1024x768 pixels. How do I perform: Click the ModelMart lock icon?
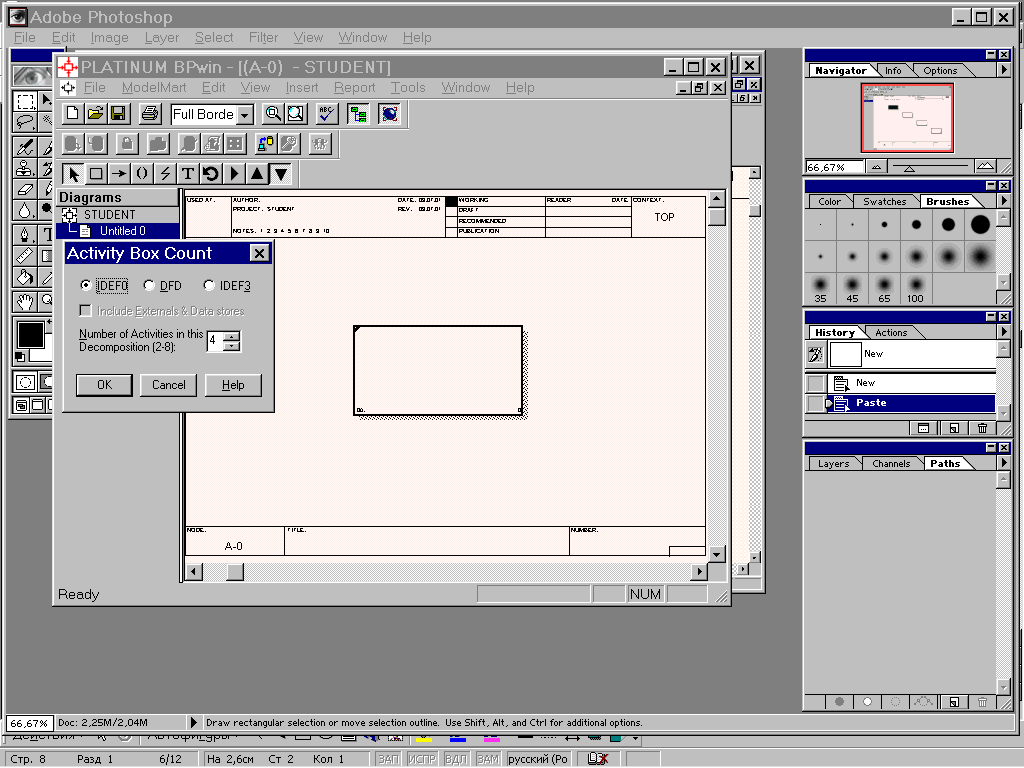(x=127, y=144)
